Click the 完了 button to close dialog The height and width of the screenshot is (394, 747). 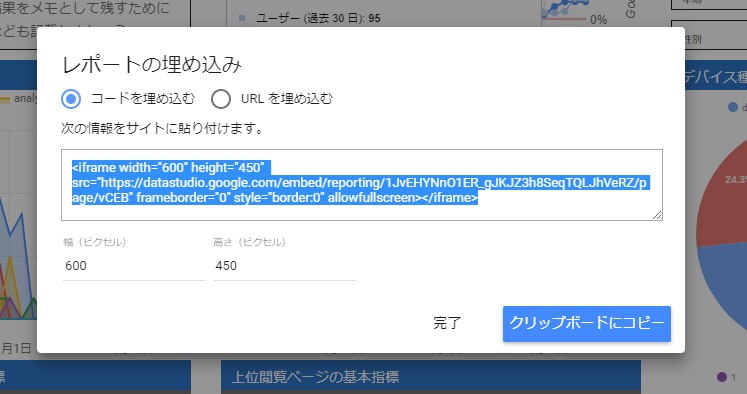coord(447,323)
